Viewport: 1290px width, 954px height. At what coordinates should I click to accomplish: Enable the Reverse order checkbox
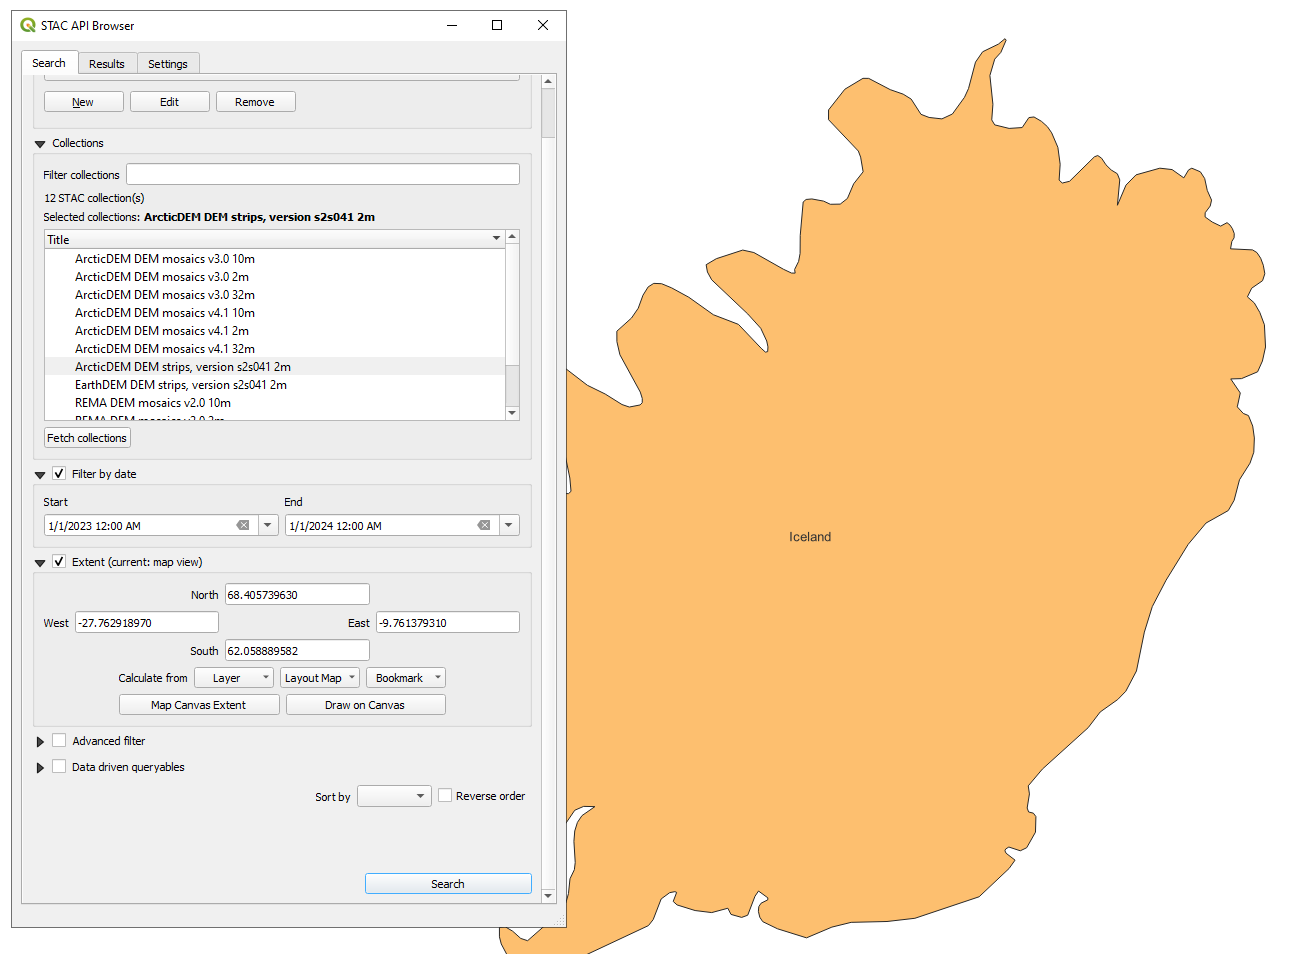[x=445, y=796]
